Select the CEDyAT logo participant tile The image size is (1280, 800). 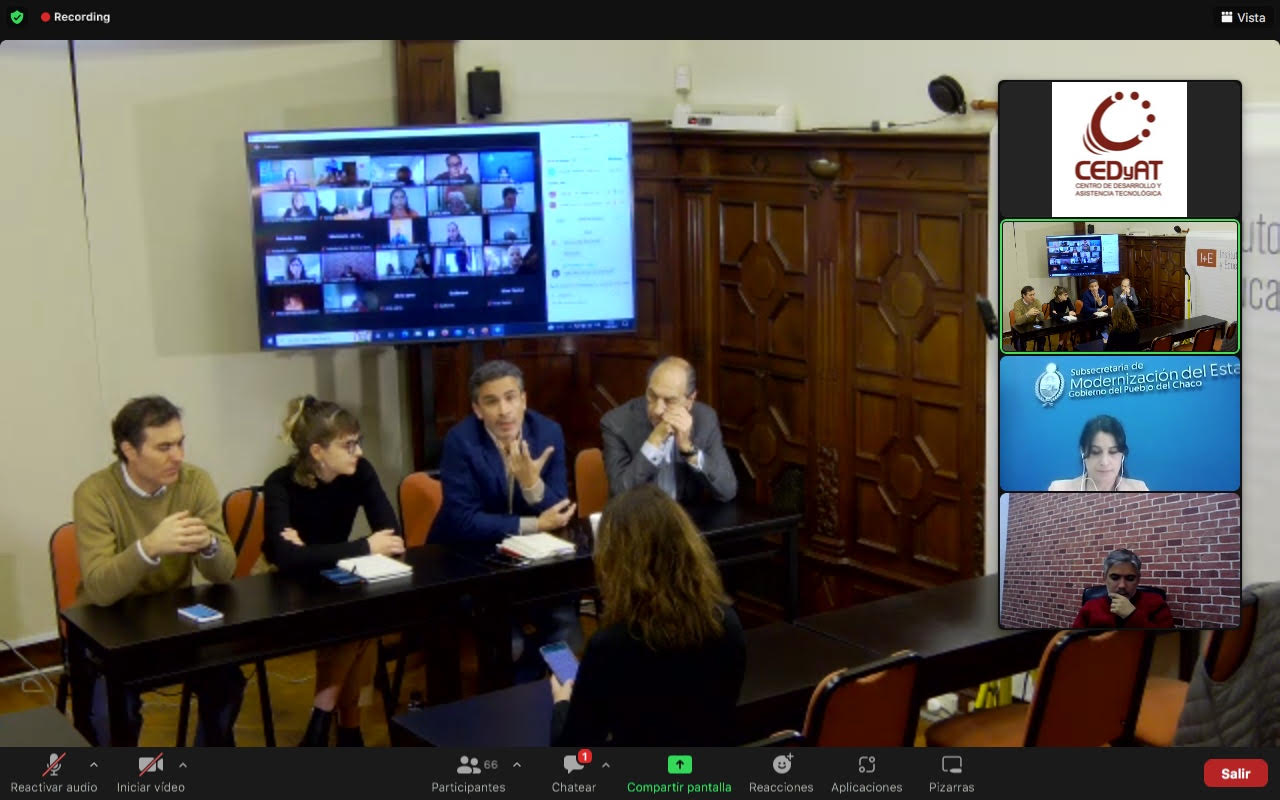tap(1119, 149)
